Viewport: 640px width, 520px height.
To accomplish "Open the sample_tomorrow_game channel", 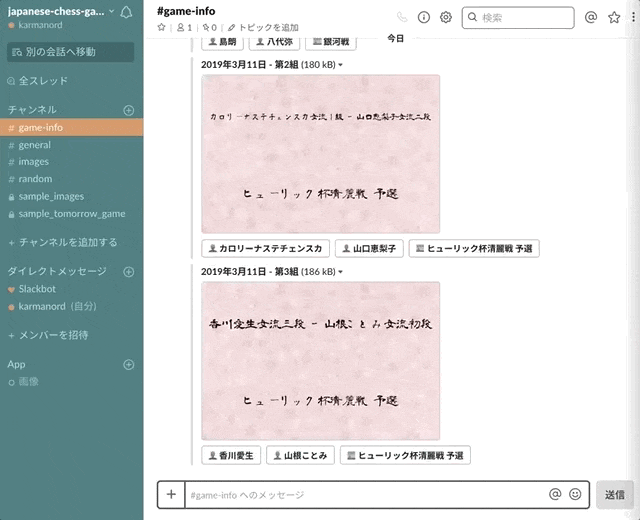I will coord(71,214).
